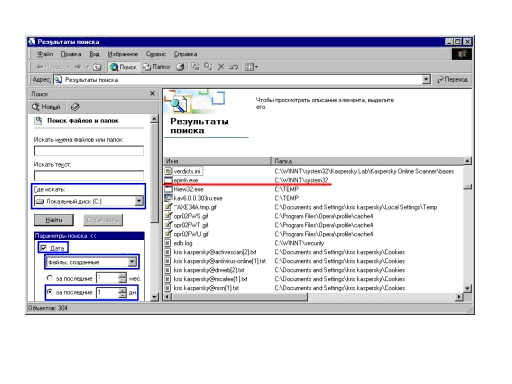Go up one folder level
512x384 pixels.
pos(97,67)
